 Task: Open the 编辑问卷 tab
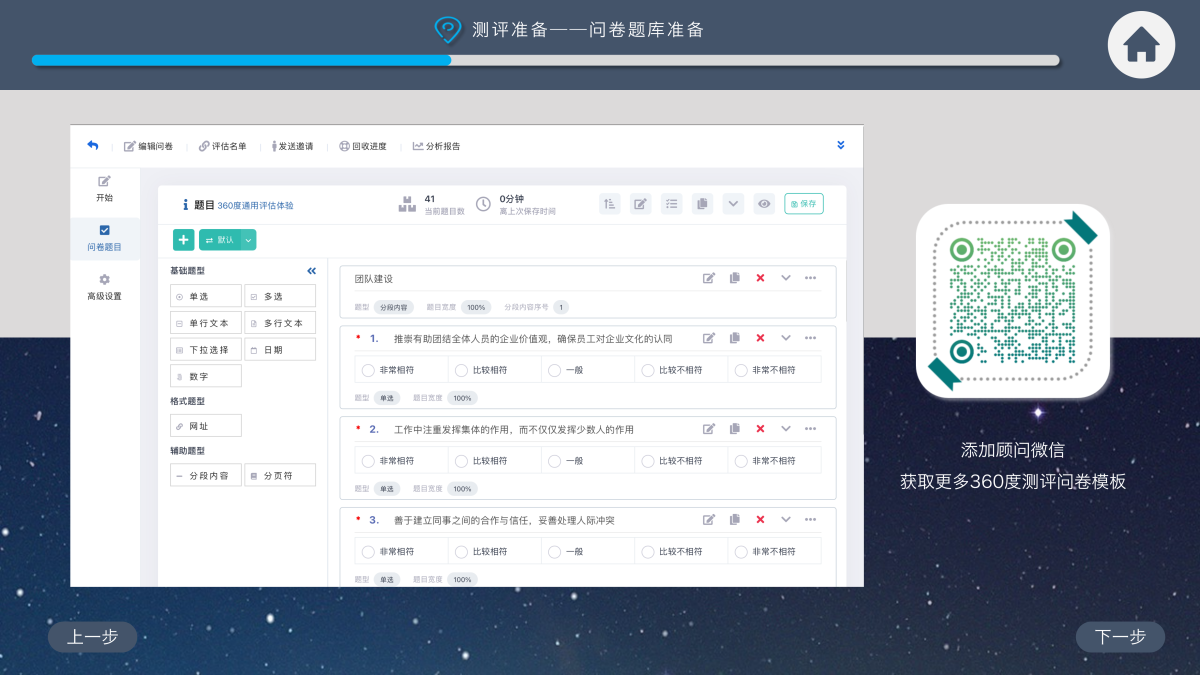tap(148, 146)
